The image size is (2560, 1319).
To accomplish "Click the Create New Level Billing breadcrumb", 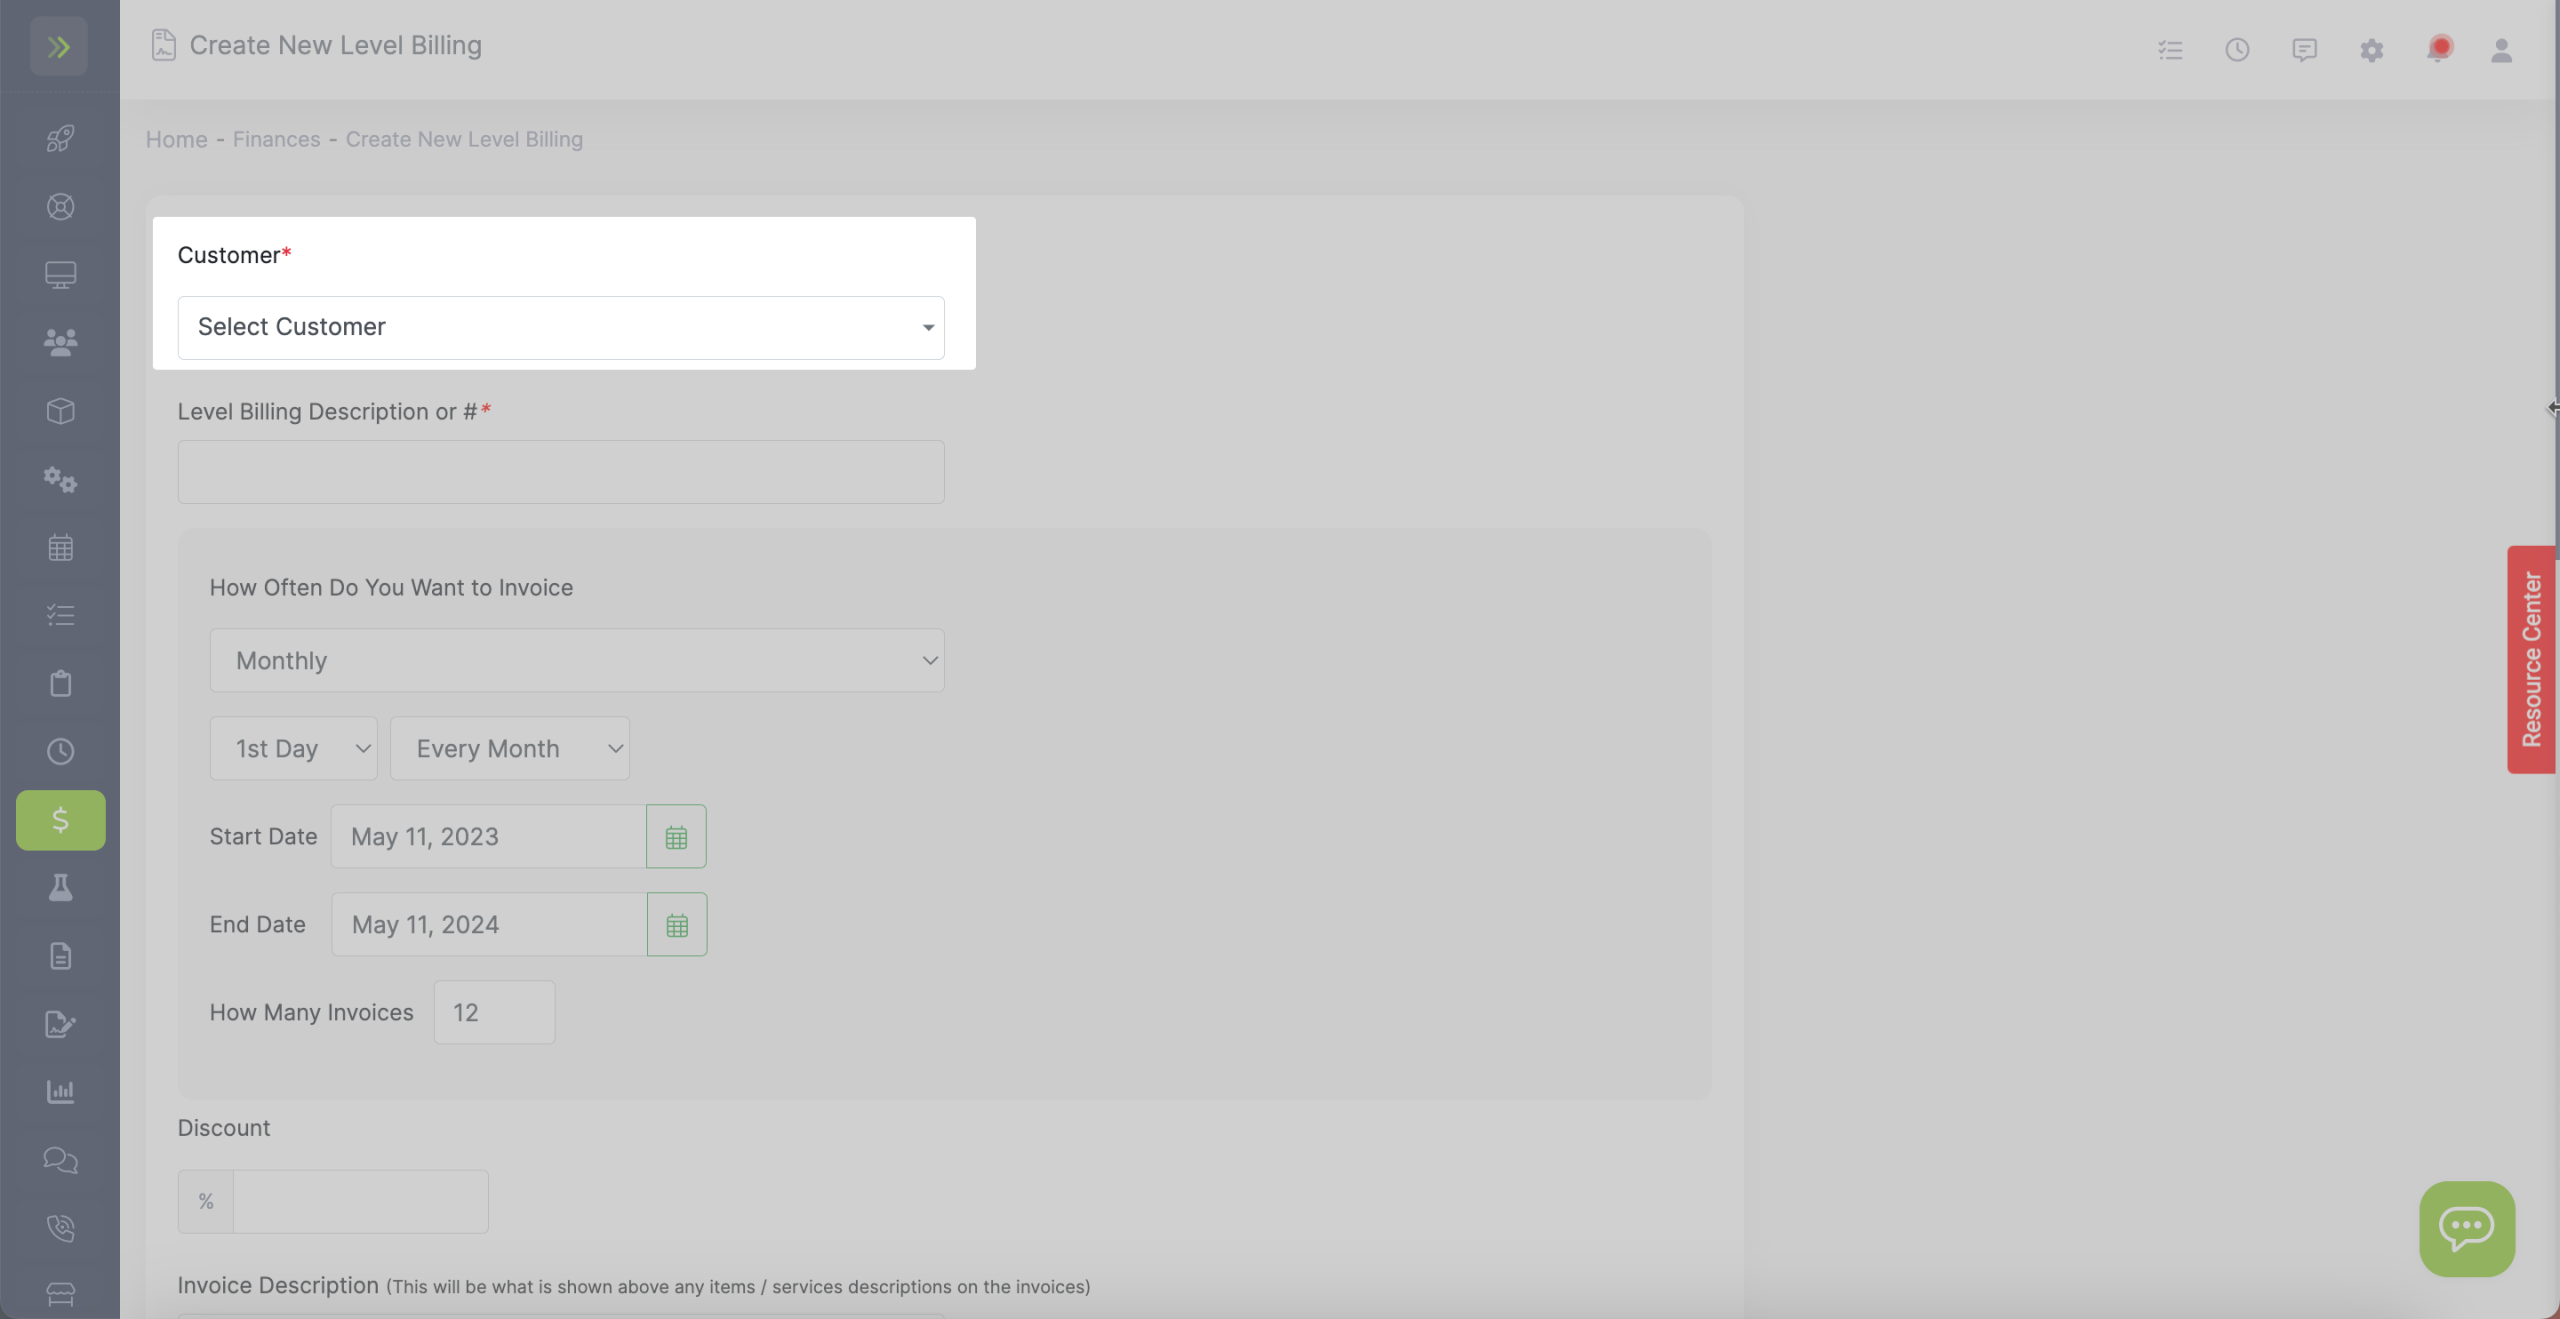I will coord(464,140).
